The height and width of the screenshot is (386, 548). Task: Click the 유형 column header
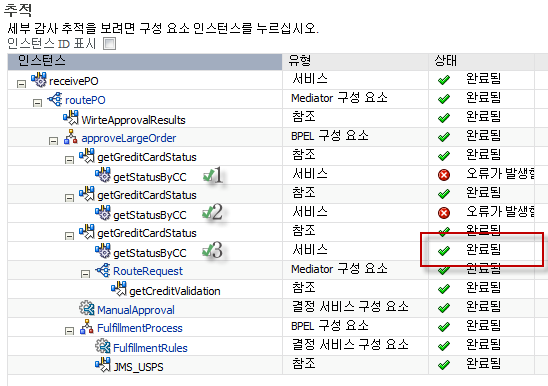click(x=355, y=62)
